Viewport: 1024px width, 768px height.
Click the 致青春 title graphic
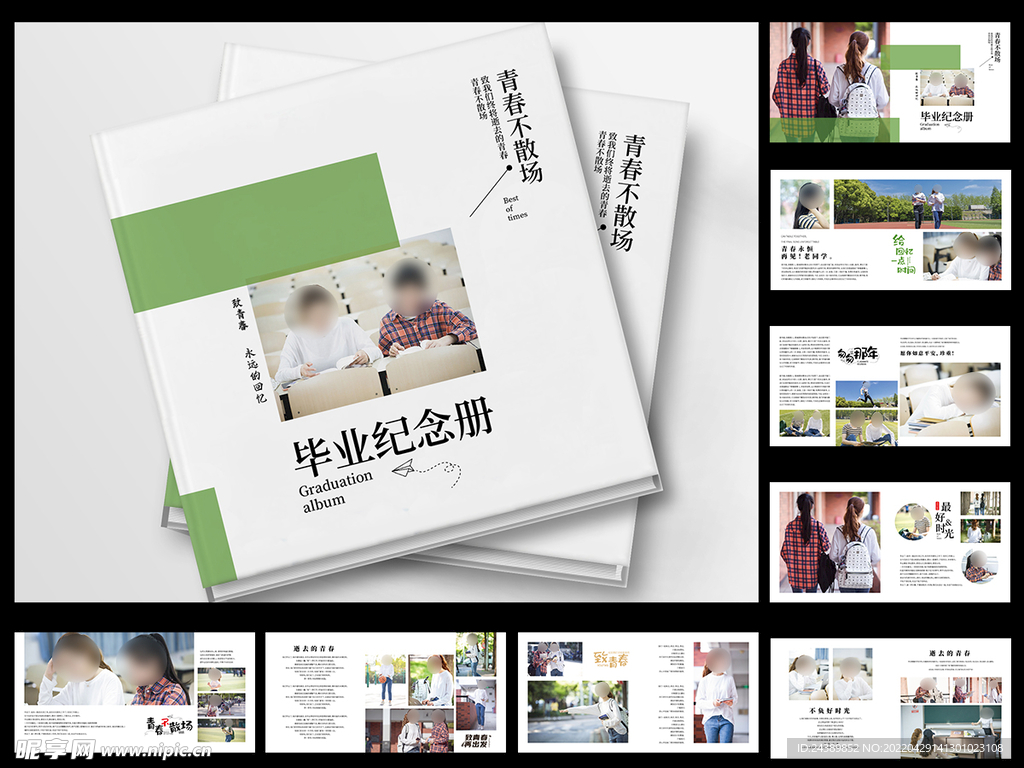[x=612, y=659]
